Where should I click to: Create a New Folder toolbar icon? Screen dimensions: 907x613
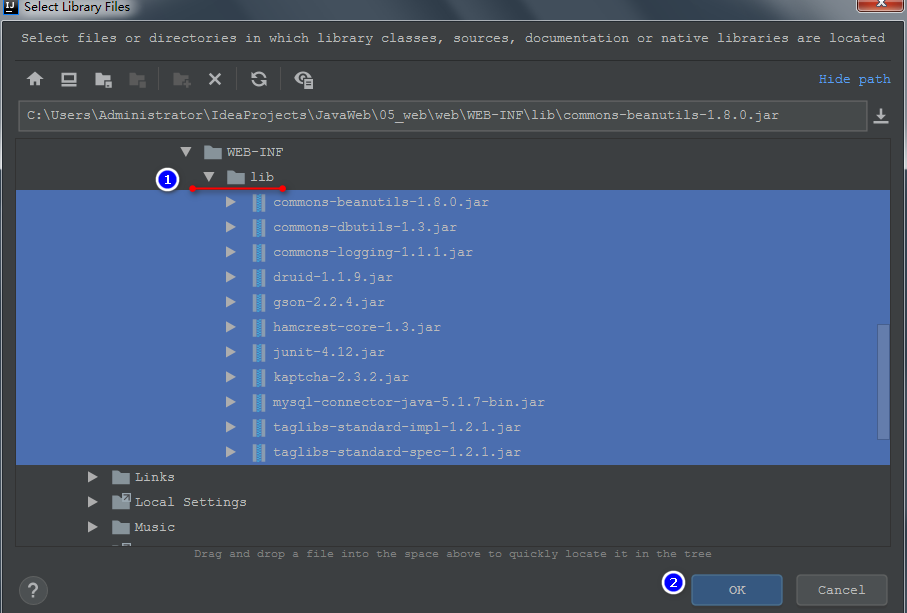pos(182,80)
